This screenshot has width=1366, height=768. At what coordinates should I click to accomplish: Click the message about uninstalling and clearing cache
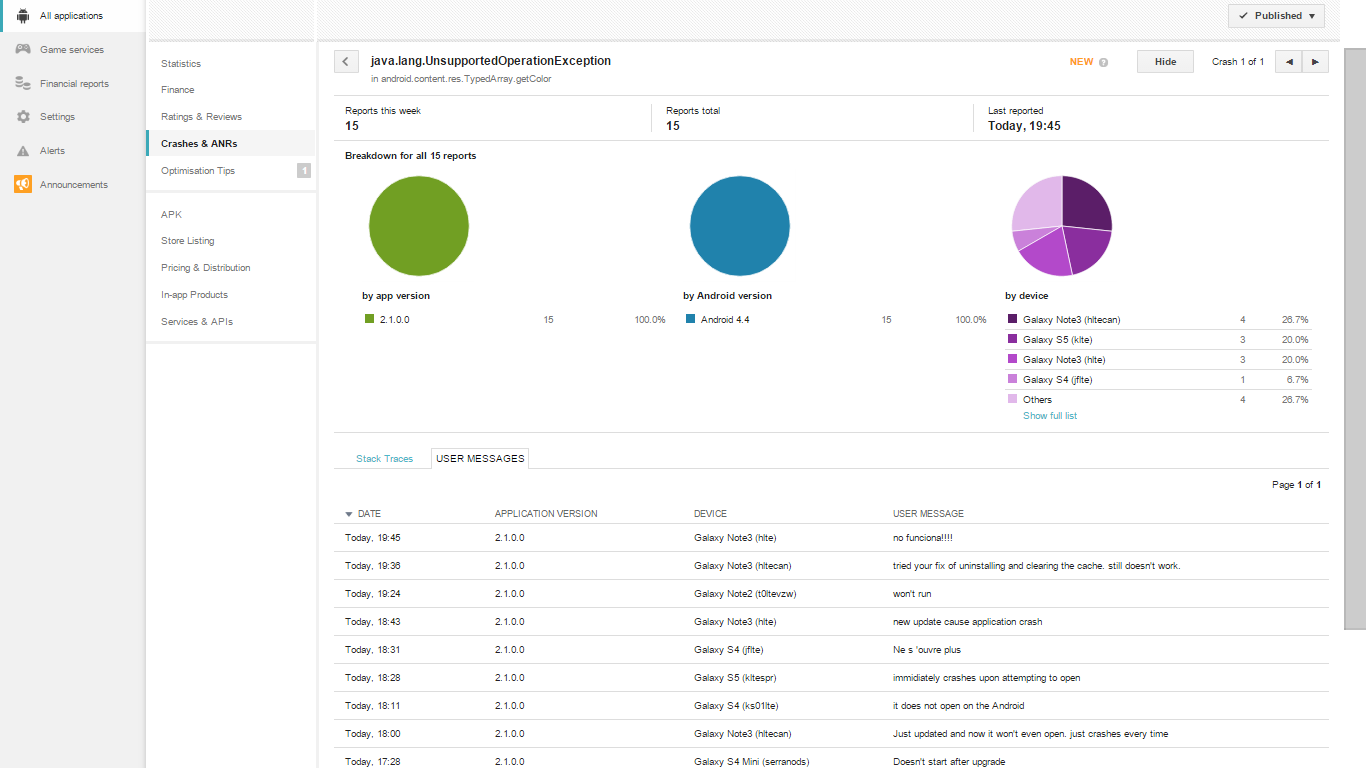(x=1037, y=566)
